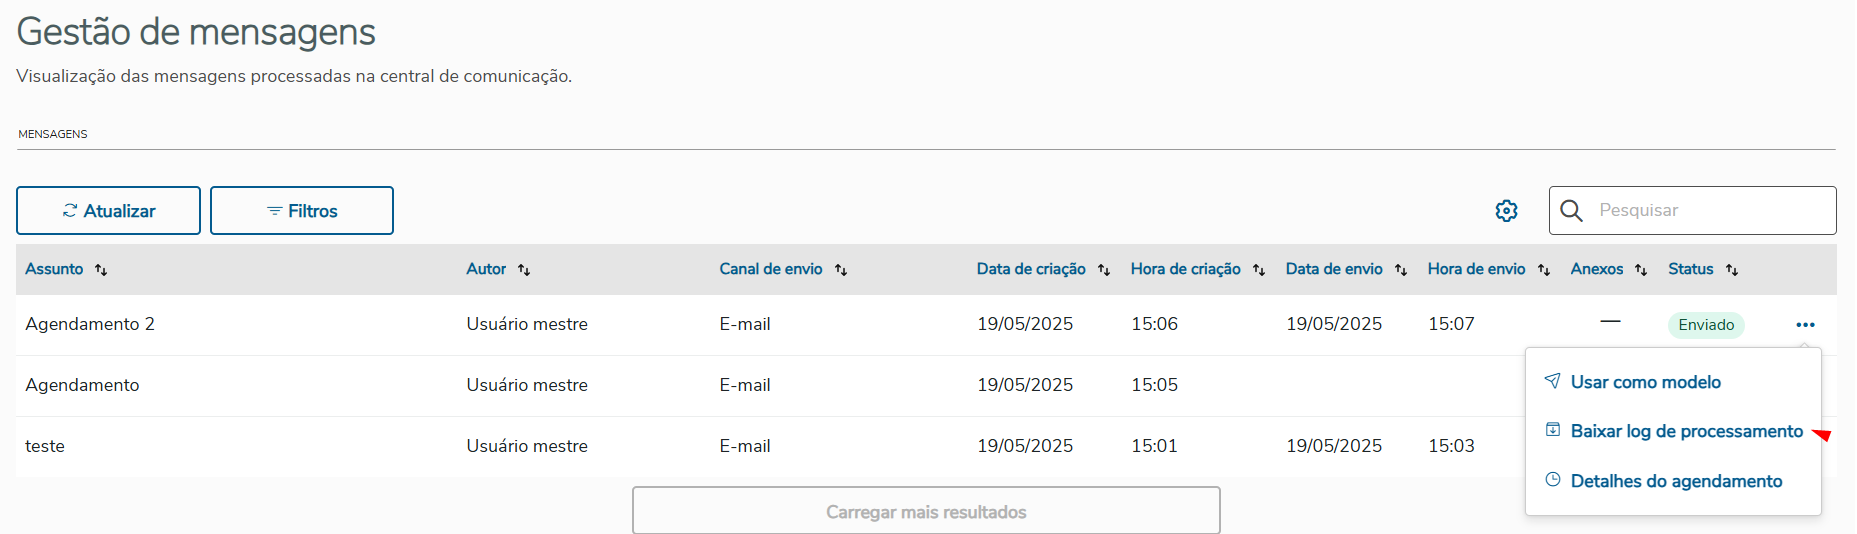Sort by Anexos column arrows
Image resolution: width=1857 pixels, height=534 pixels.
pos(1641,270)
